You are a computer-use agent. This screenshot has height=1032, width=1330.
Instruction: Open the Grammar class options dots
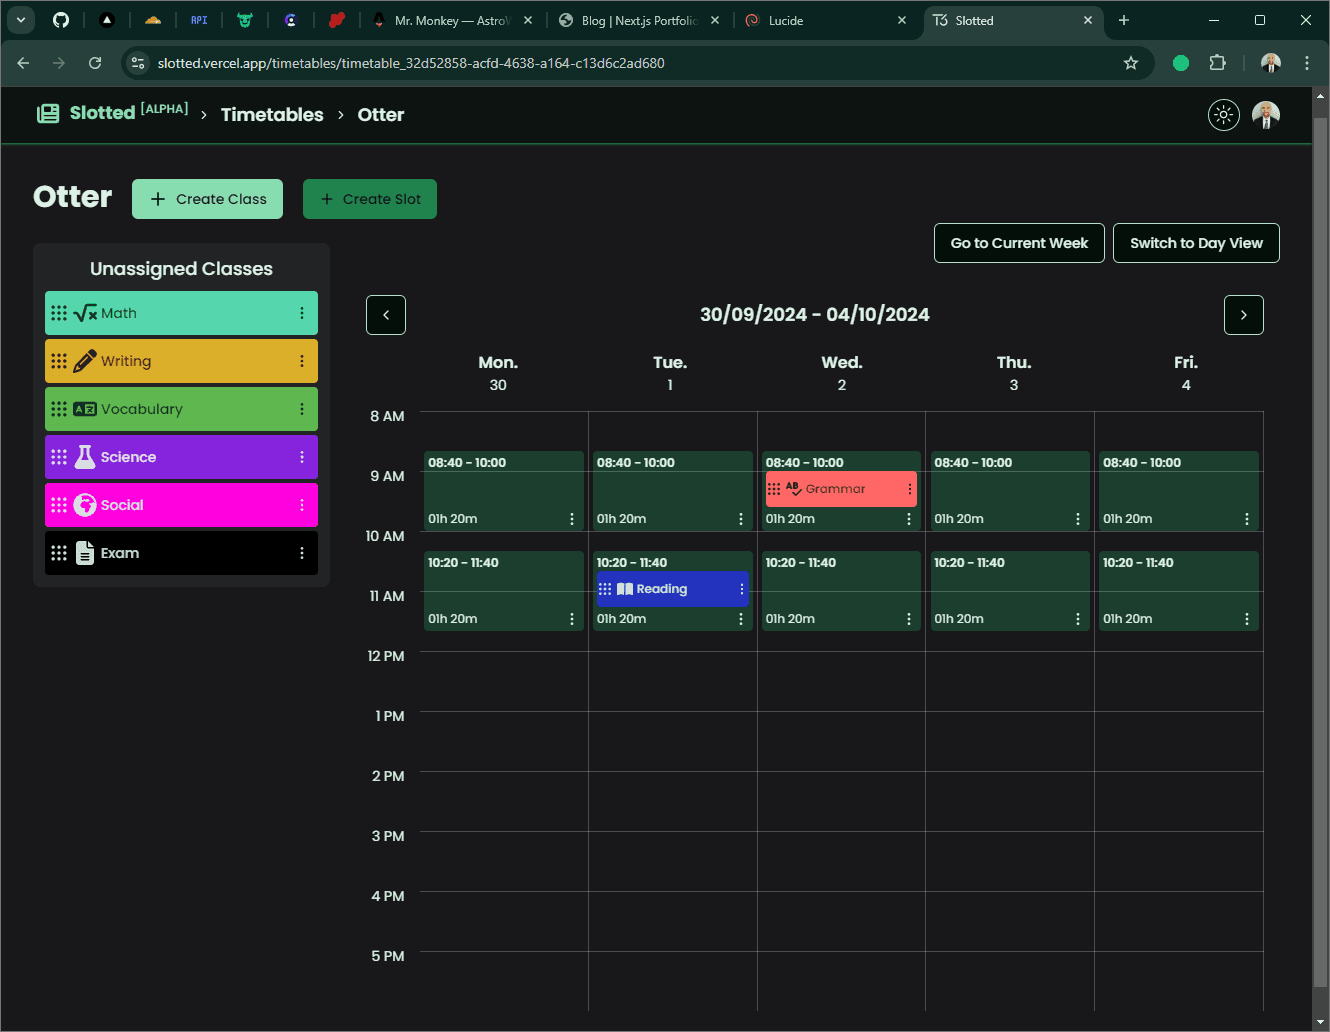pos(910,489)
